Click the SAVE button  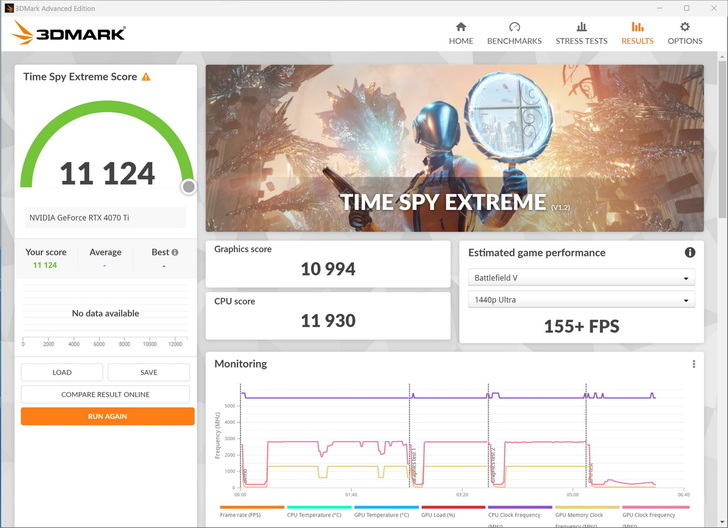click(x=149, y=372)
